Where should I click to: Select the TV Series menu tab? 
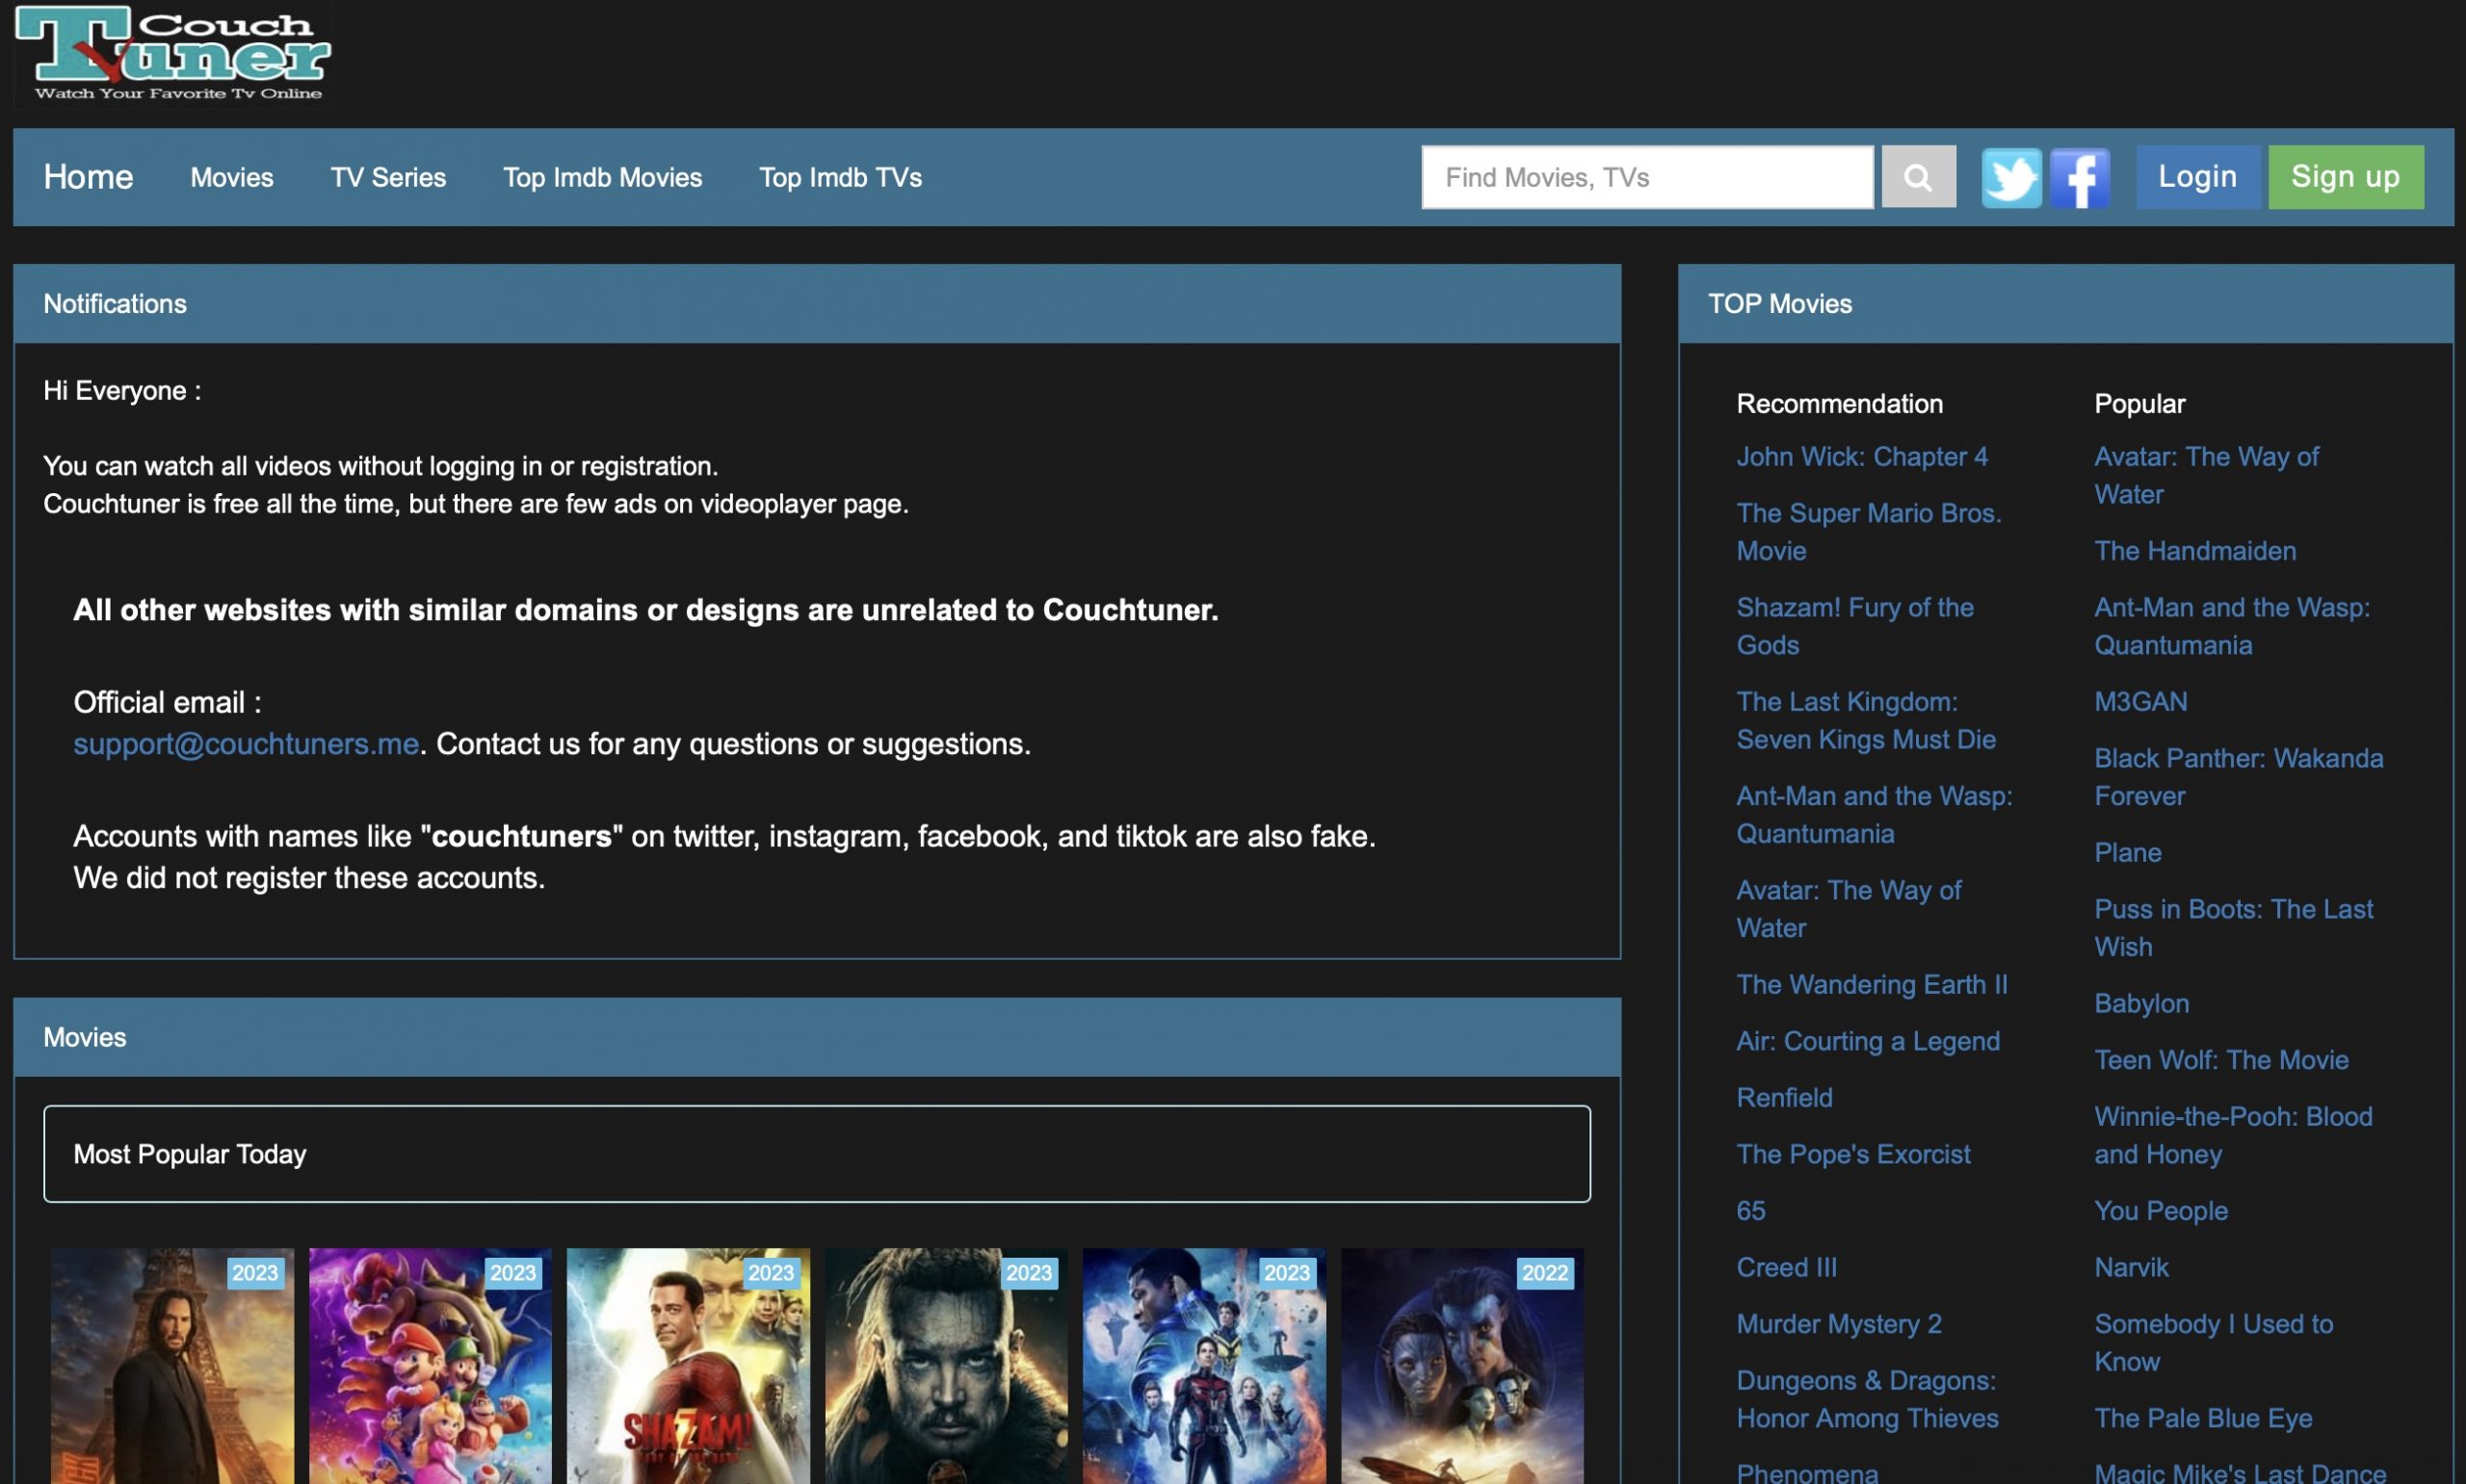coord(387,174)
